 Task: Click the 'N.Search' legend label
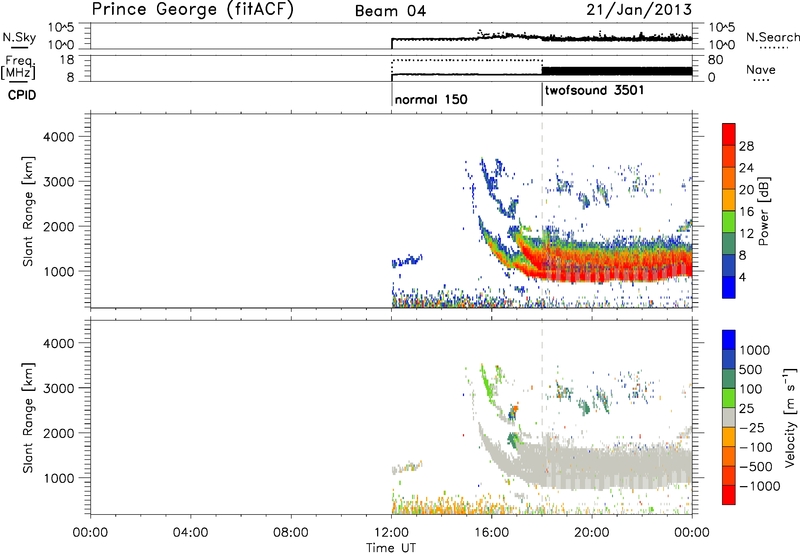(x=772, y=37)
